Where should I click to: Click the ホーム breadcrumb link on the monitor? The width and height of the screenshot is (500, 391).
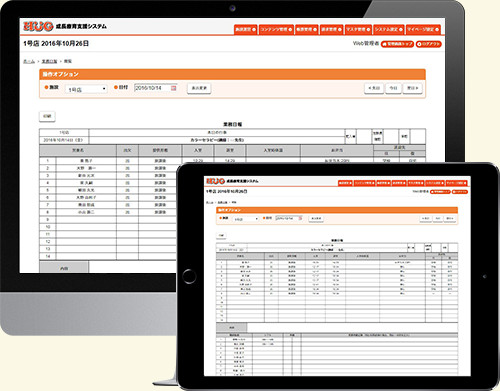click(29, 61)
